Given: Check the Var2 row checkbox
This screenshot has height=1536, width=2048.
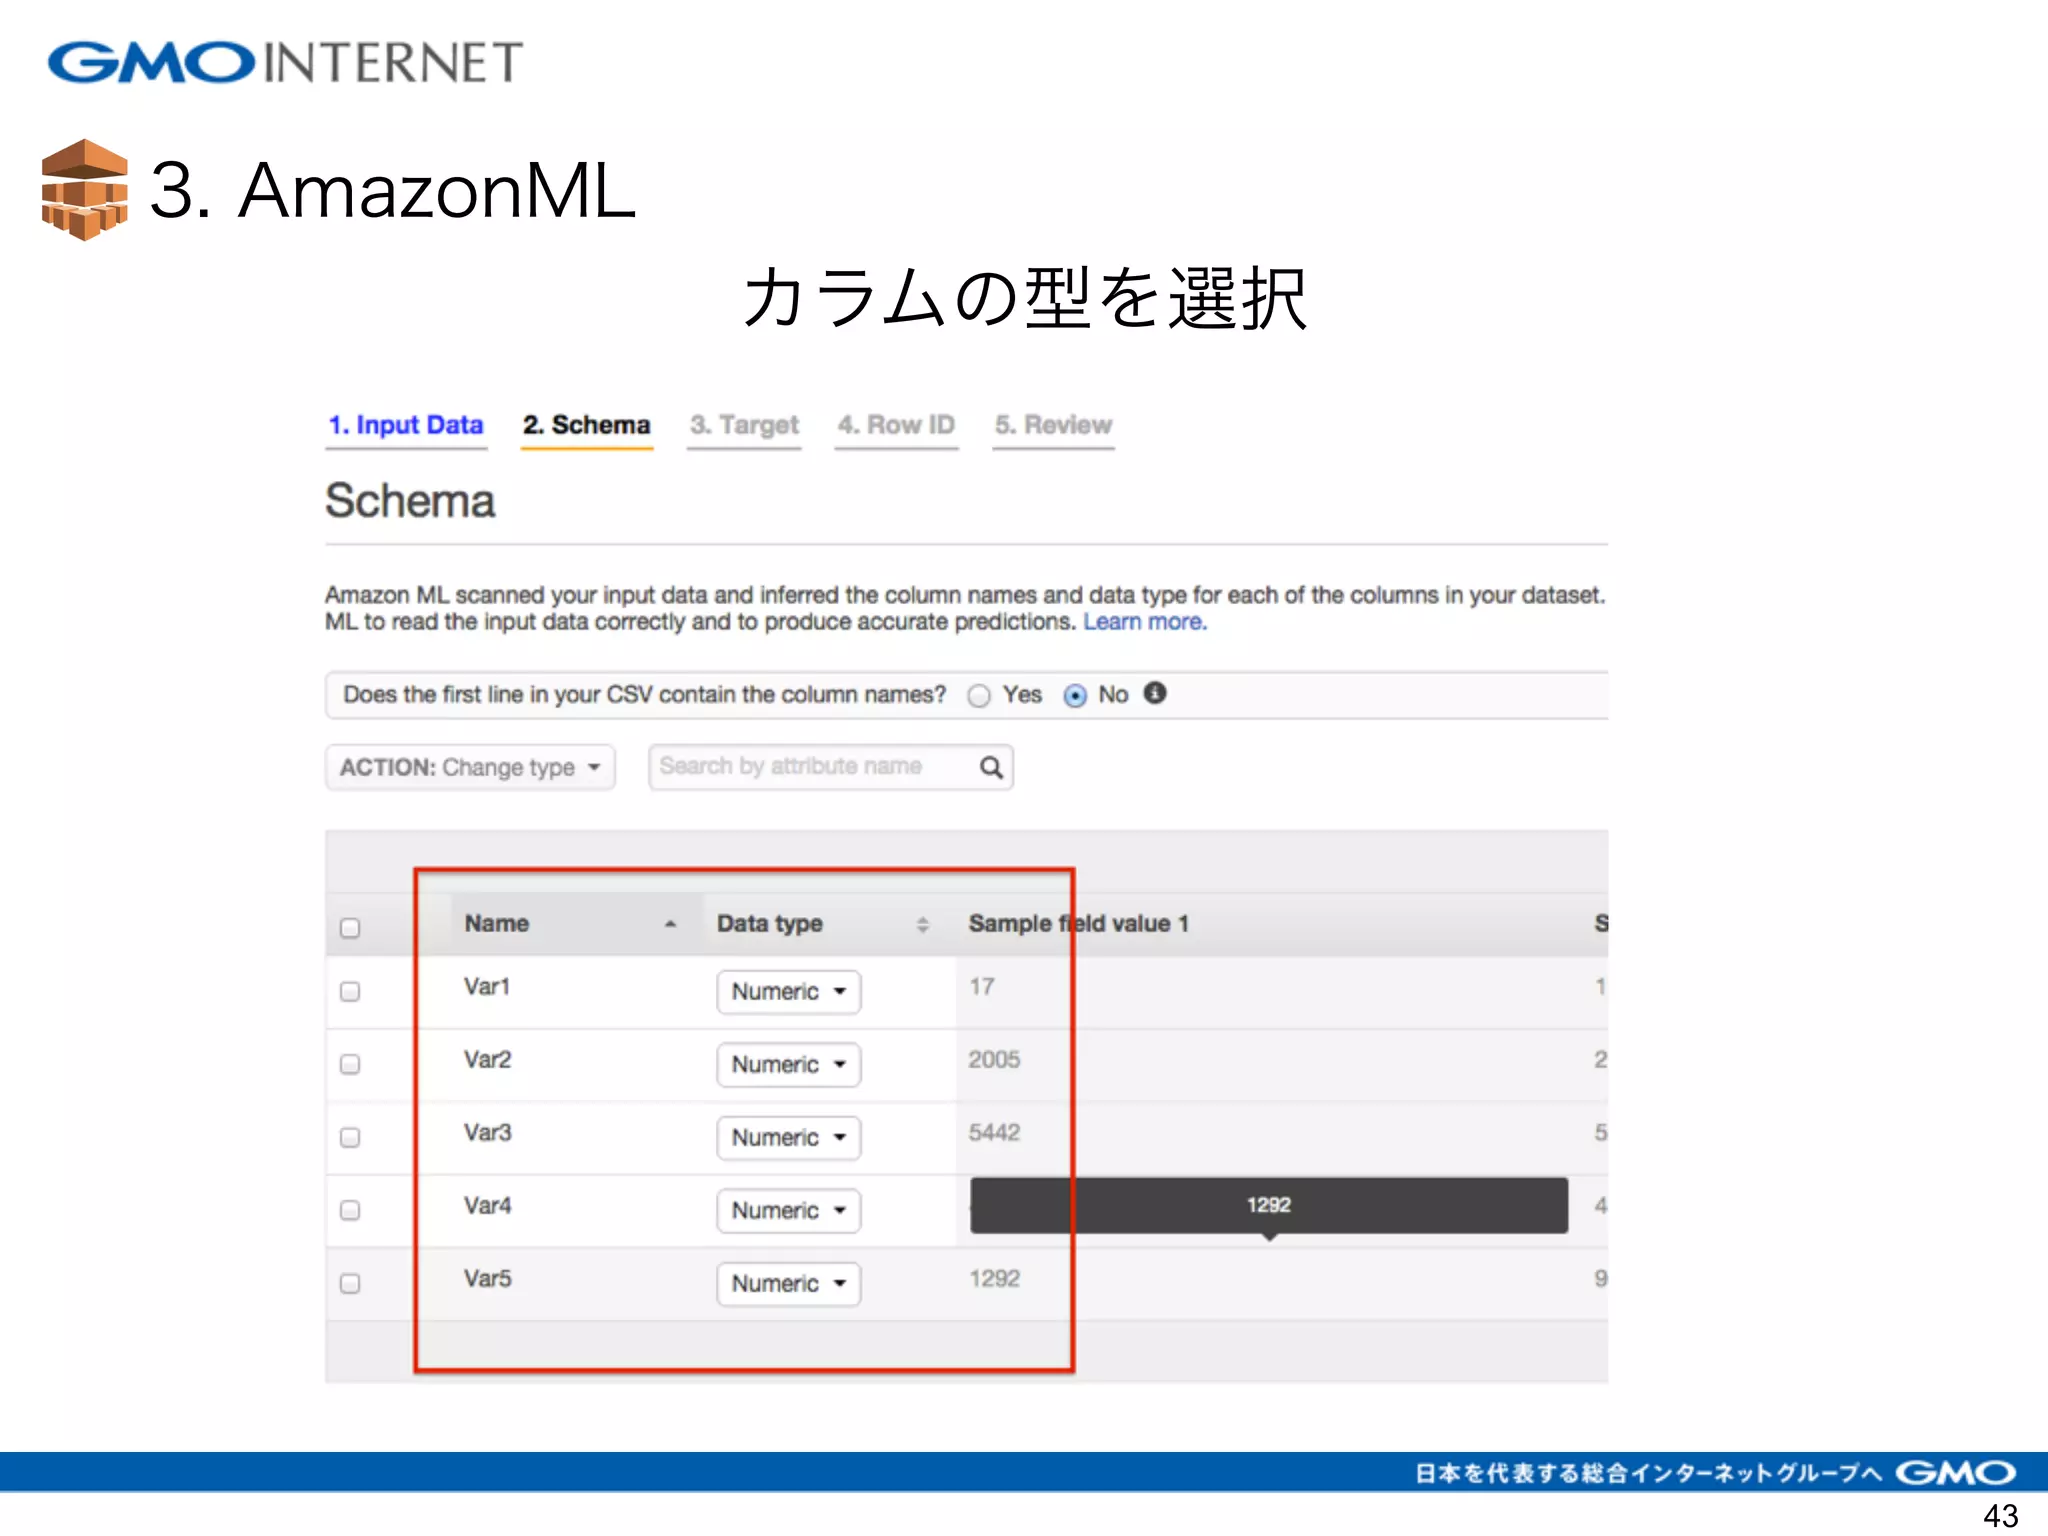Looking at the screenshot, I should click(x=350, y=1064).
